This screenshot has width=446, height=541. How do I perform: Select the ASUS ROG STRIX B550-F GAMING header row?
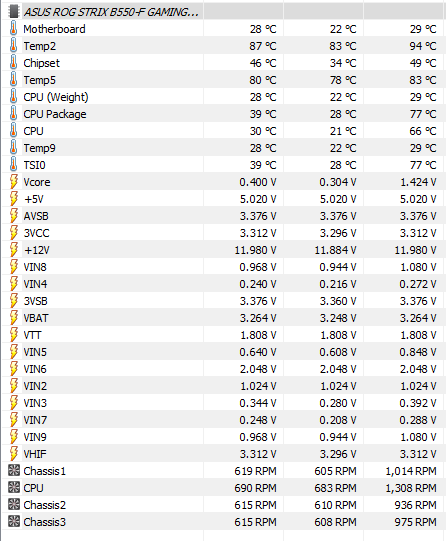(x=223, y=11)
